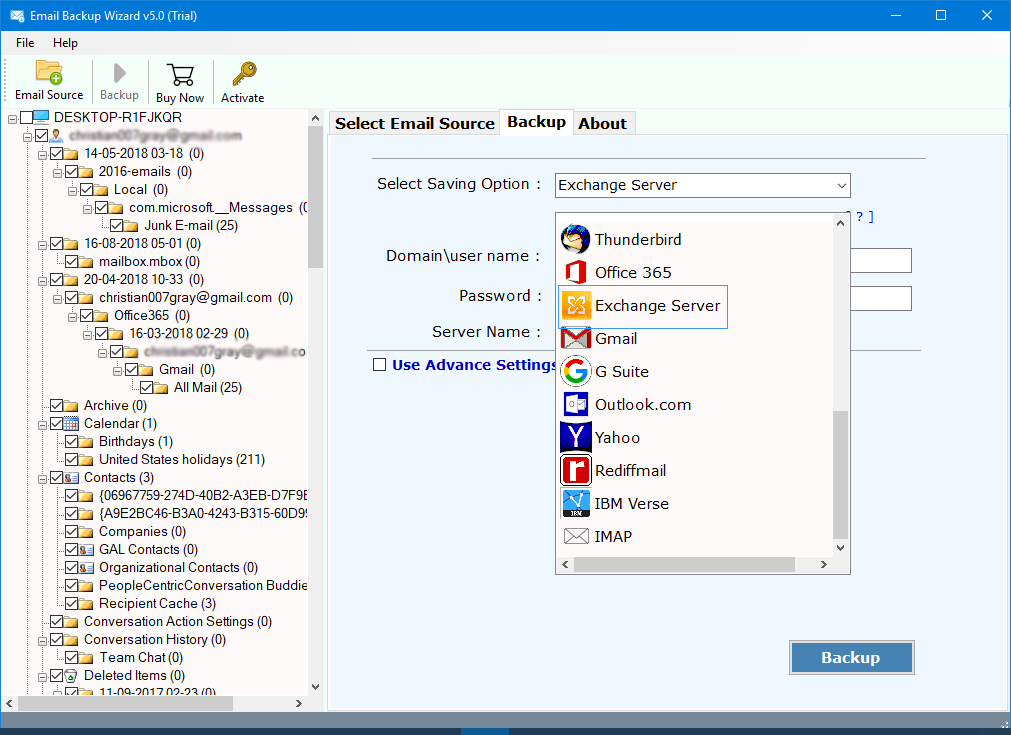
Task: Select Conversation Action Settings (0) folder
Action: coord(178,622)
